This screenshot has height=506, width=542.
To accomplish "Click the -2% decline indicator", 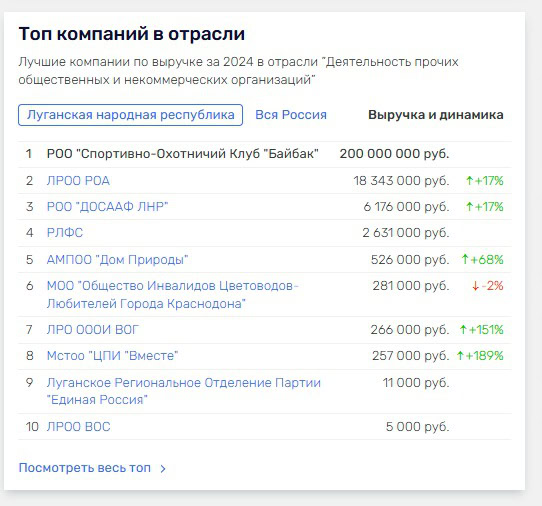I will point(488,285).
